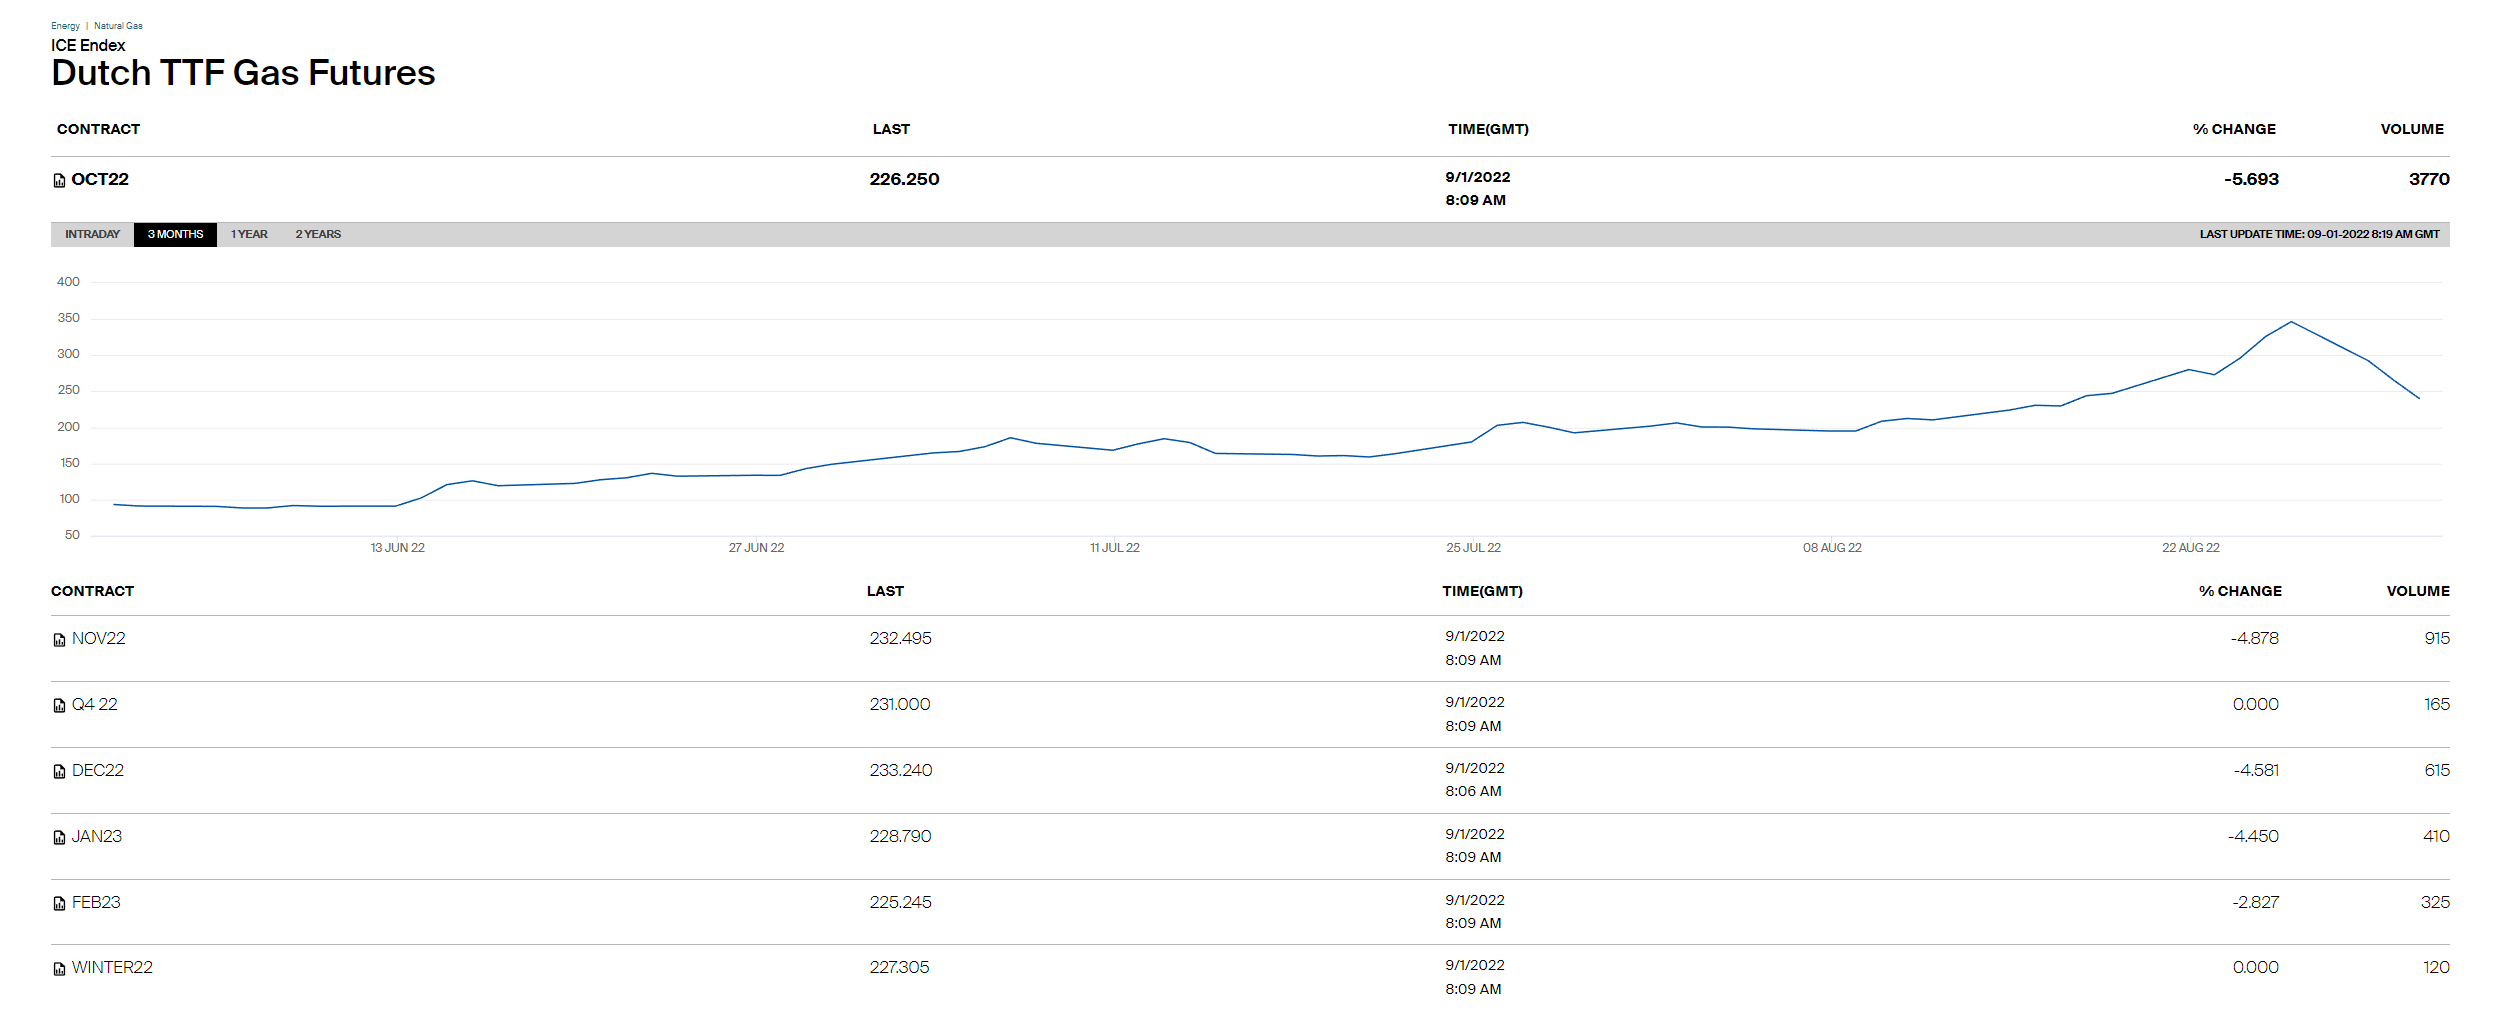
Task: Click the chart icon beside FEB23
Action: click(59, 904)
